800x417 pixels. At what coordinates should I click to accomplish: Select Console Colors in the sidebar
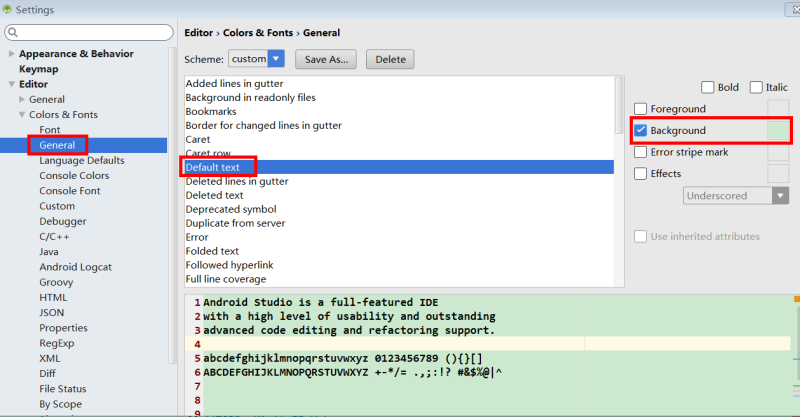[74, 176]
